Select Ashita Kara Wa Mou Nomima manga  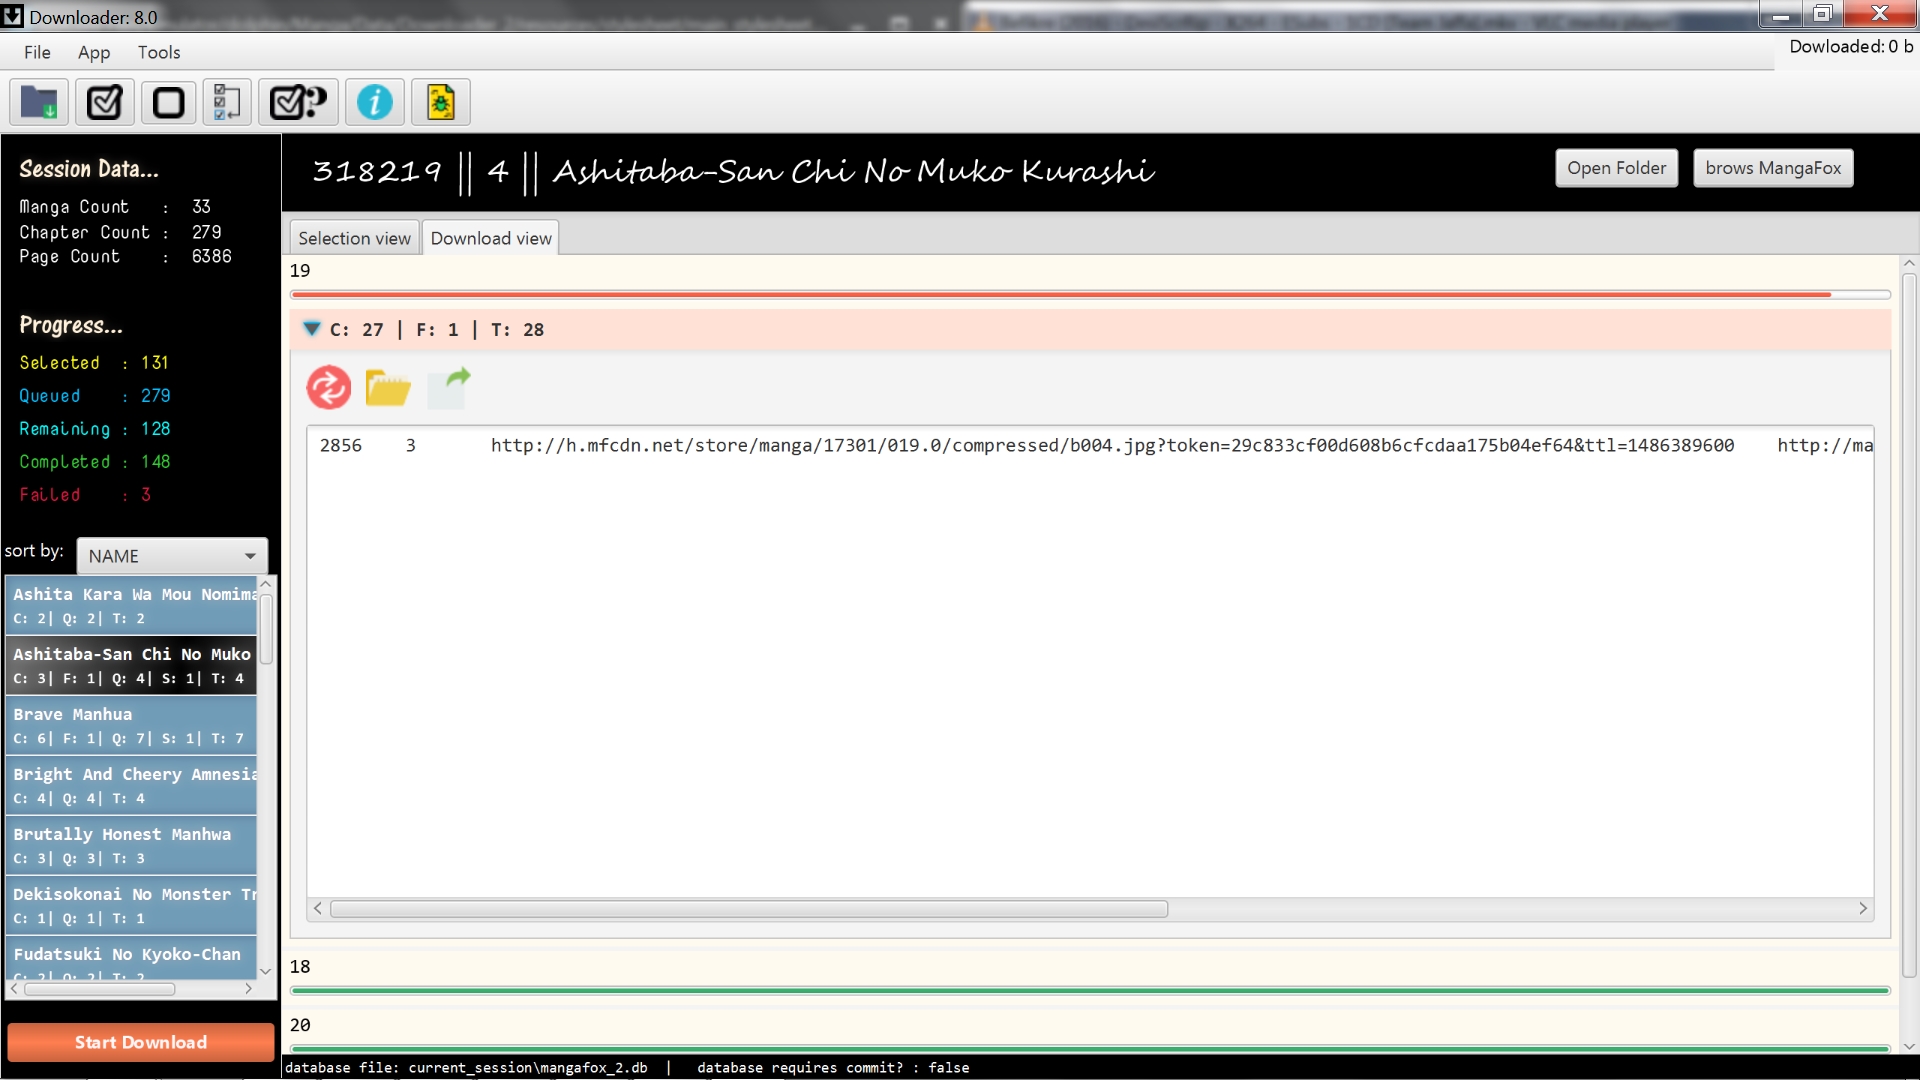click(131, 605)
